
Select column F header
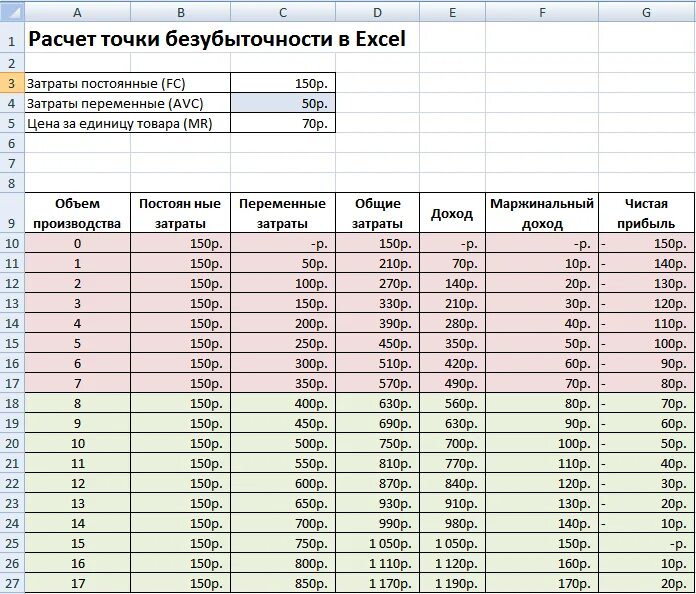tap(542, 12)
